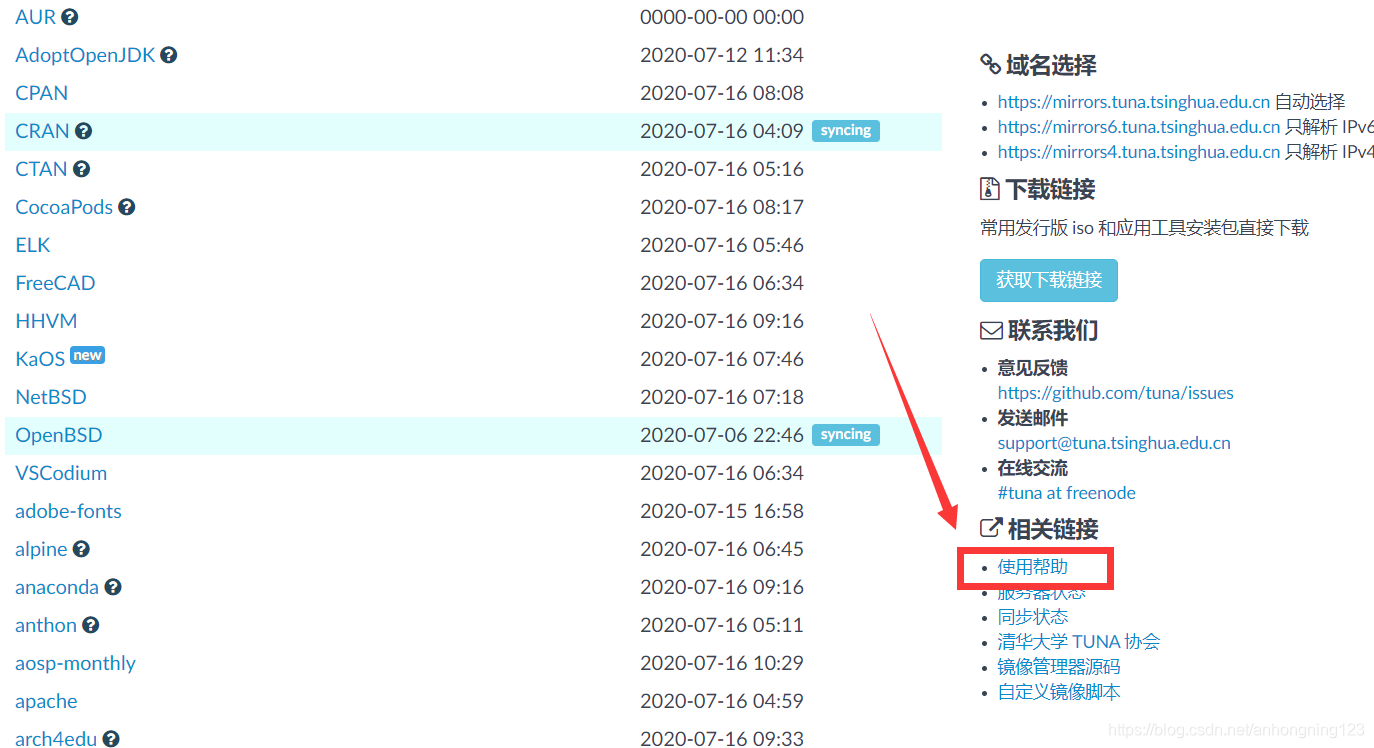Click the 下载链接 section heading
The width and height of the screenshot is (1374, 748).
point(1038,190)
